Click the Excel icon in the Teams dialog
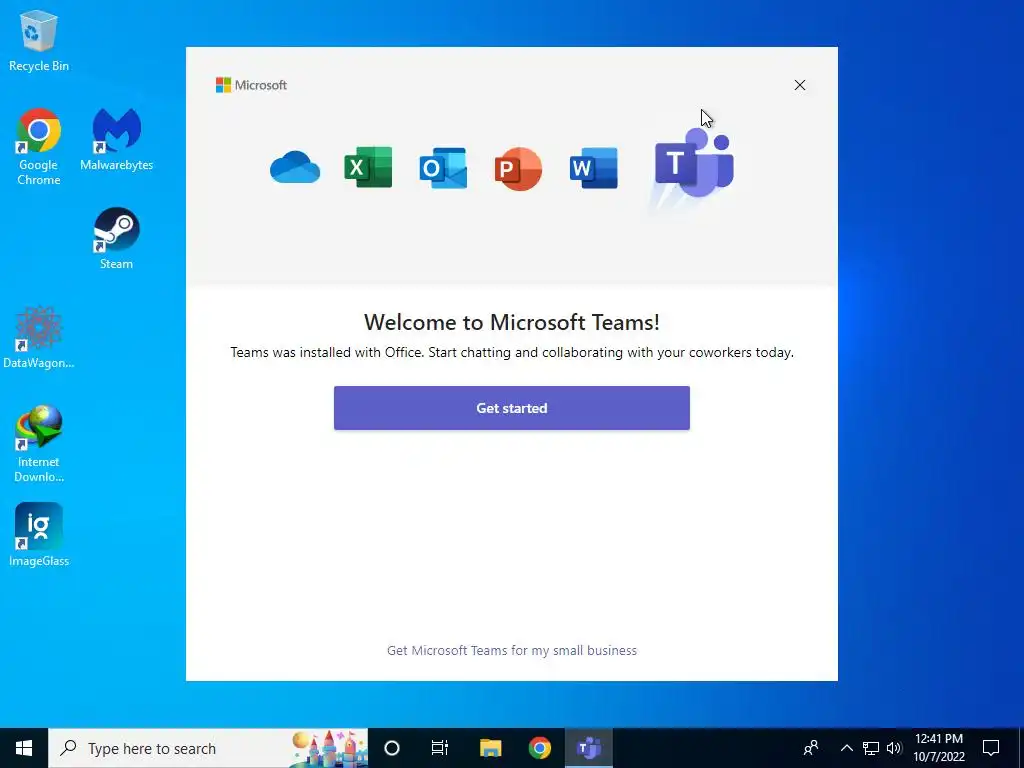Screen dimensions: 1024x768 (368, 167)
